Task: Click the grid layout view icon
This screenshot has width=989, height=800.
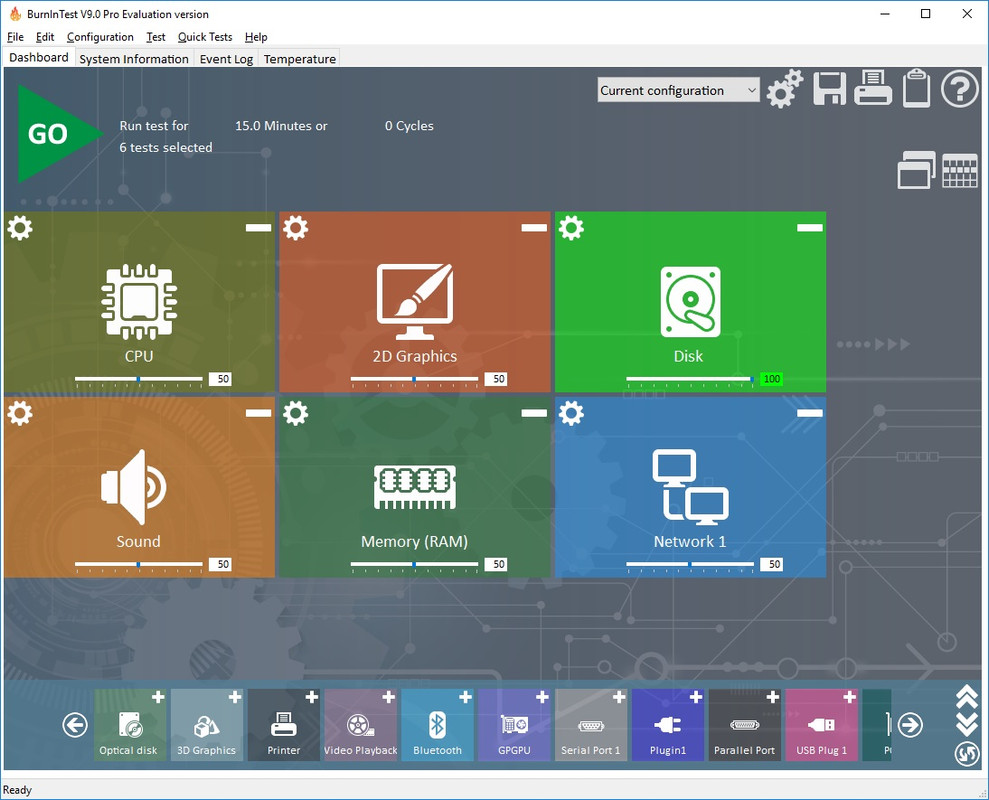Action: (959, 171)
